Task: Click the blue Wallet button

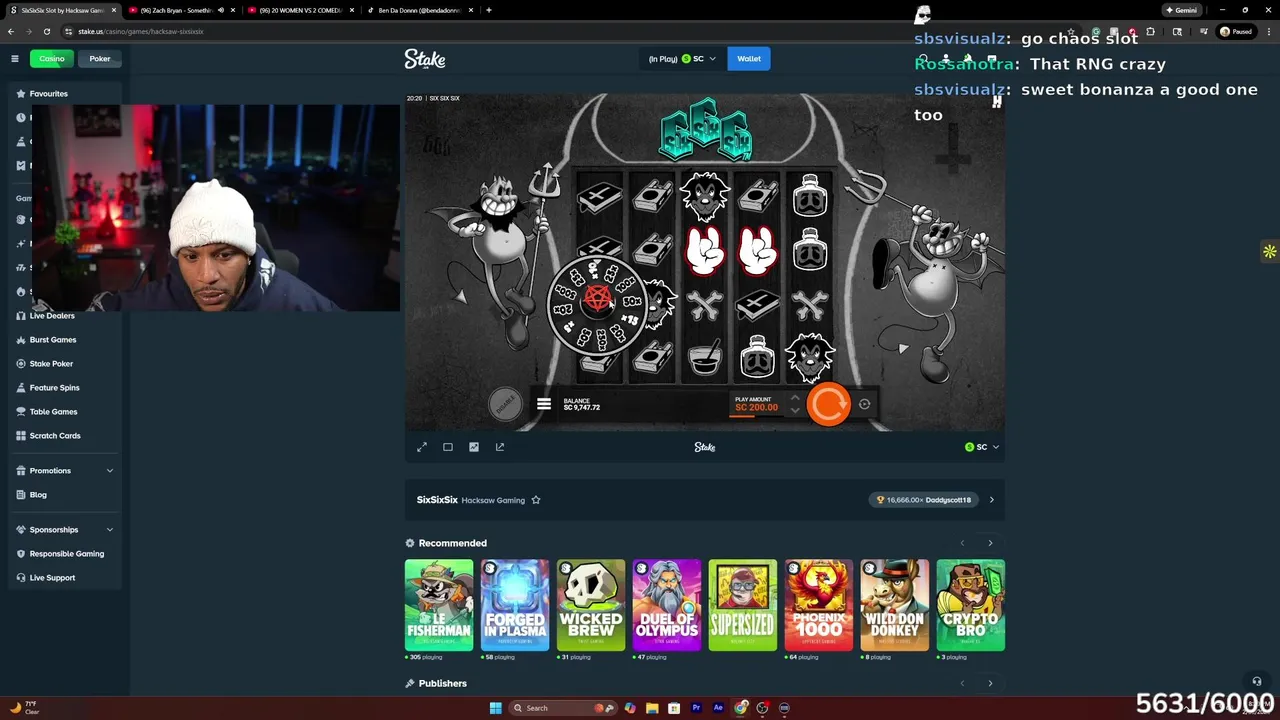Action: coord(749,59)
